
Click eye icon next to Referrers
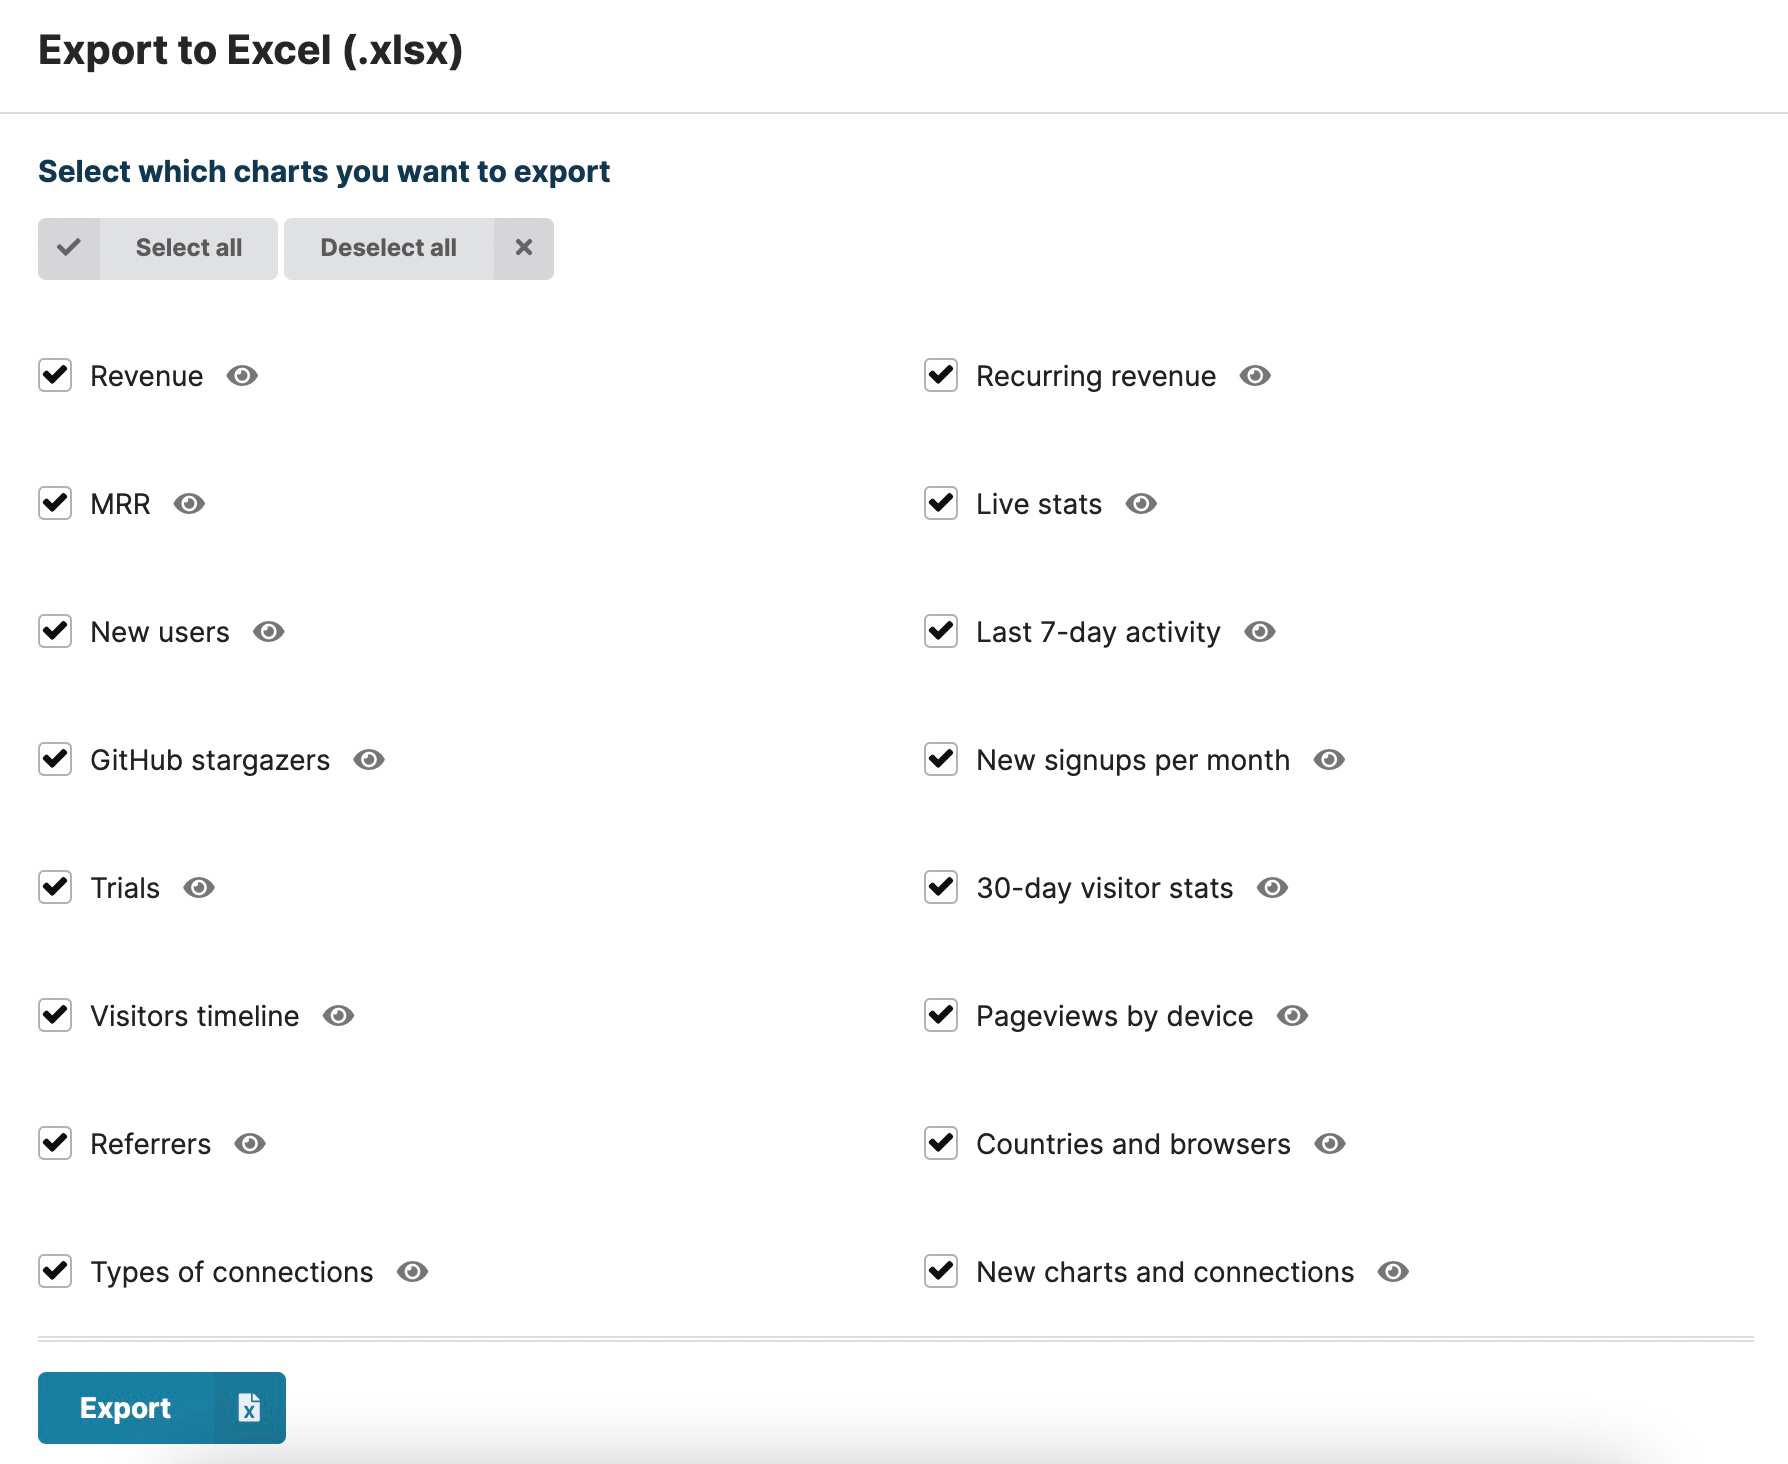250,1144
